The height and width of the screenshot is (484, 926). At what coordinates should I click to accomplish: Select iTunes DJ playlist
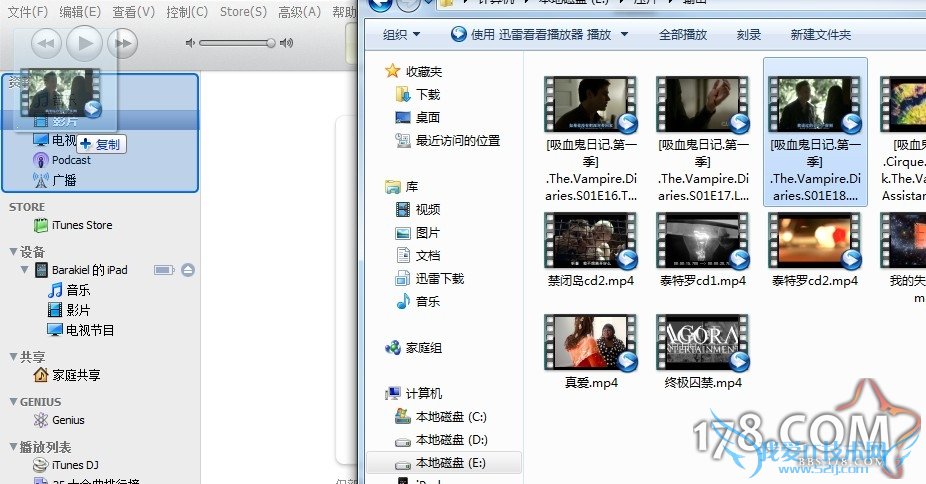[x=66, y=465]
